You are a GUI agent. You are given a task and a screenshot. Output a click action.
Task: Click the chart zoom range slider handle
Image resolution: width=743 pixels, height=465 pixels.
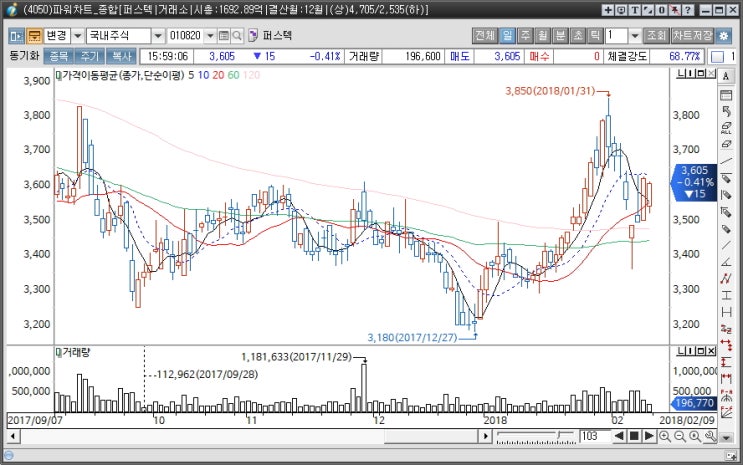[559, 435]
